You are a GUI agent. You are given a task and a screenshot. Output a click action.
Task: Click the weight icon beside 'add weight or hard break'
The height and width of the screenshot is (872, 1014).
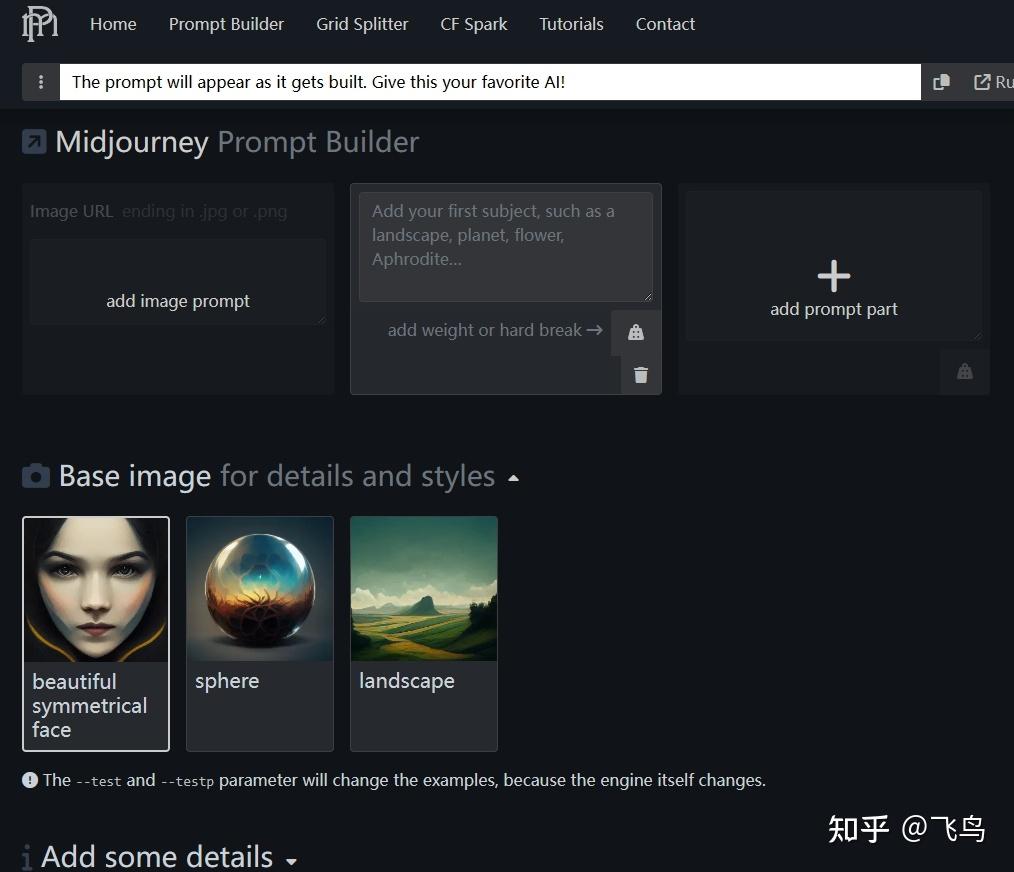[636, 332]
